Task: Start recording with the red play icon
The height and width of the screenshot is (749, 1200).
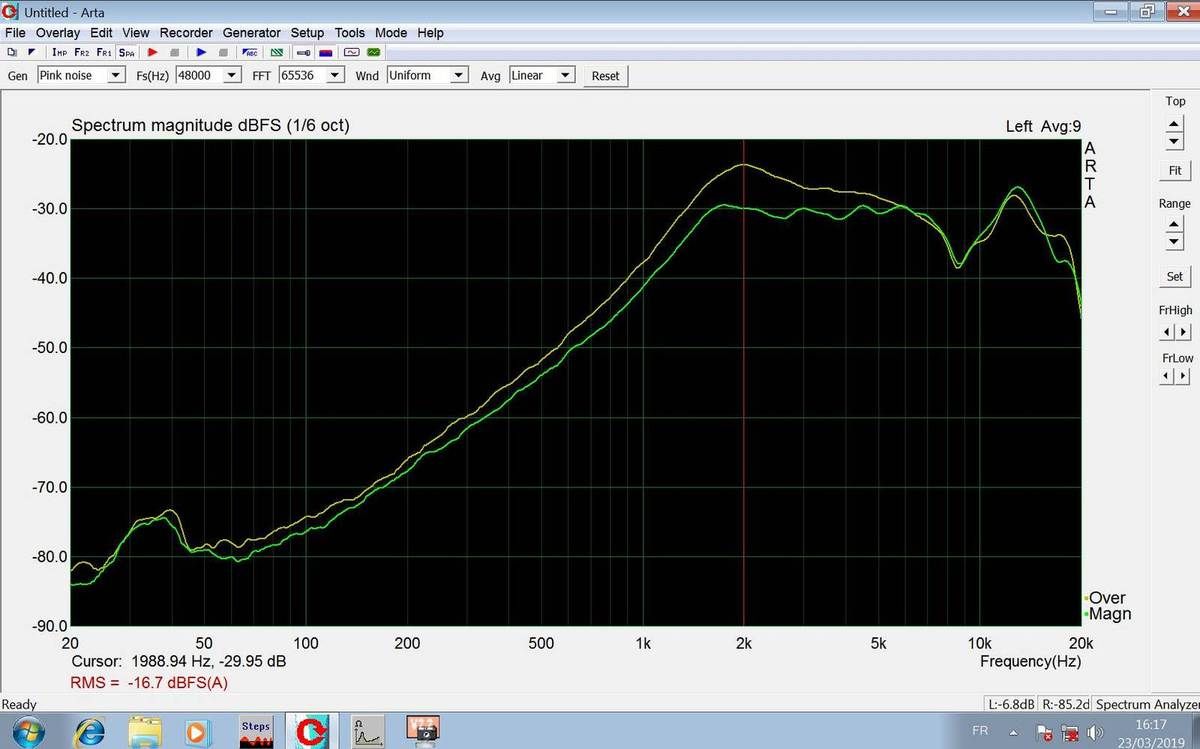Action: pyautogui.click(x=153, y=52)
